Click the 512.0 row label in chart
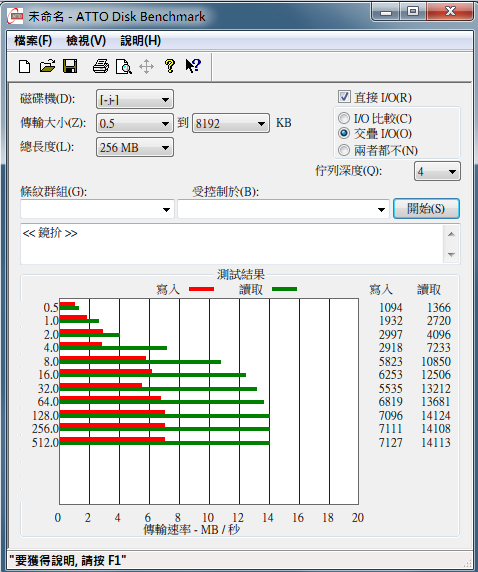 (45, 442)
